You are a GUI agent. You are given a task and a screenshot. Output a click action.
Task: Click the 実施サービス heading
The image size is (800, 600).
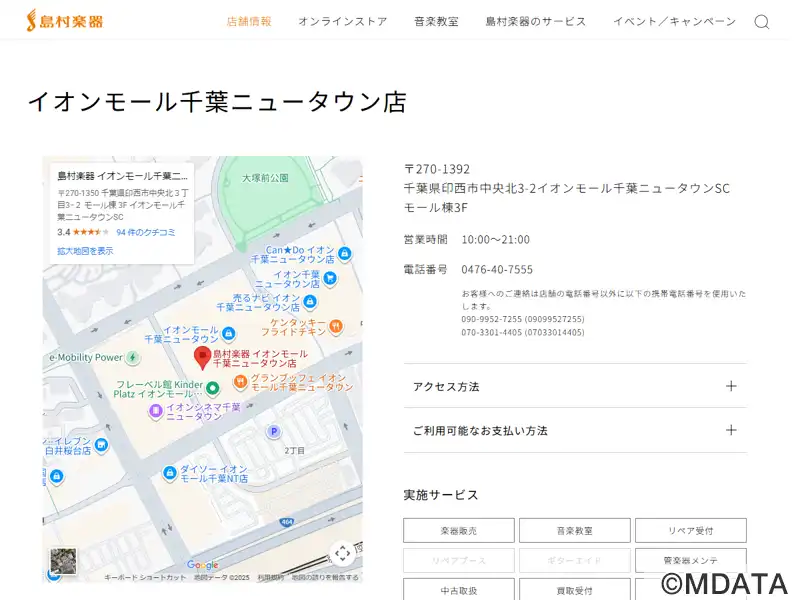441,495
